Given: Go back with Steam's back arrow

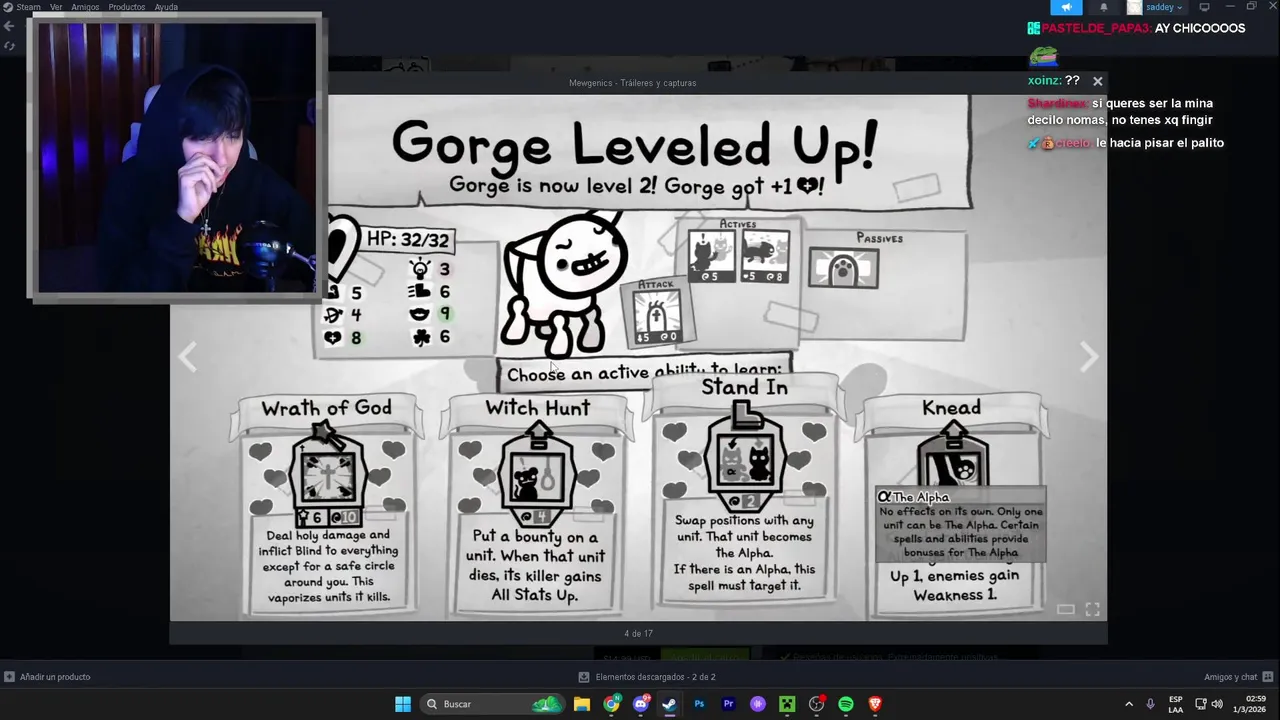Looking at the screenshot, I should pos(9,27).
